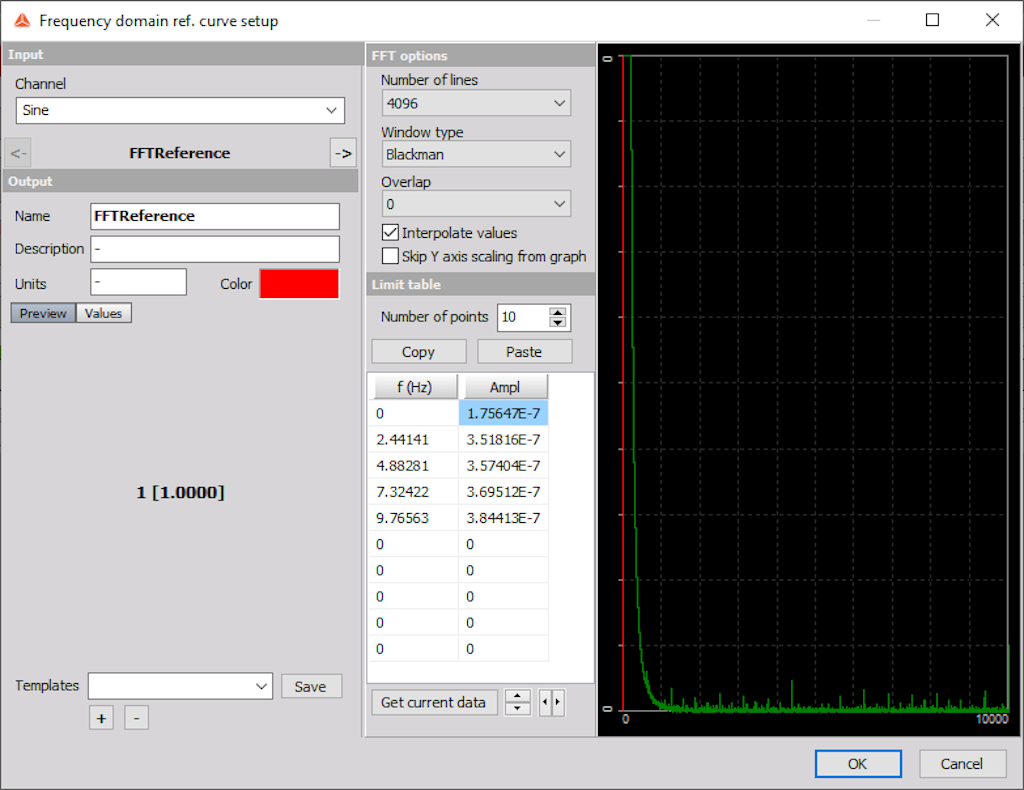Image resolution: width=1024 pixels, height=790 pixels.
Task: Select frequency cell 7.32422
Action: (414, 492)
